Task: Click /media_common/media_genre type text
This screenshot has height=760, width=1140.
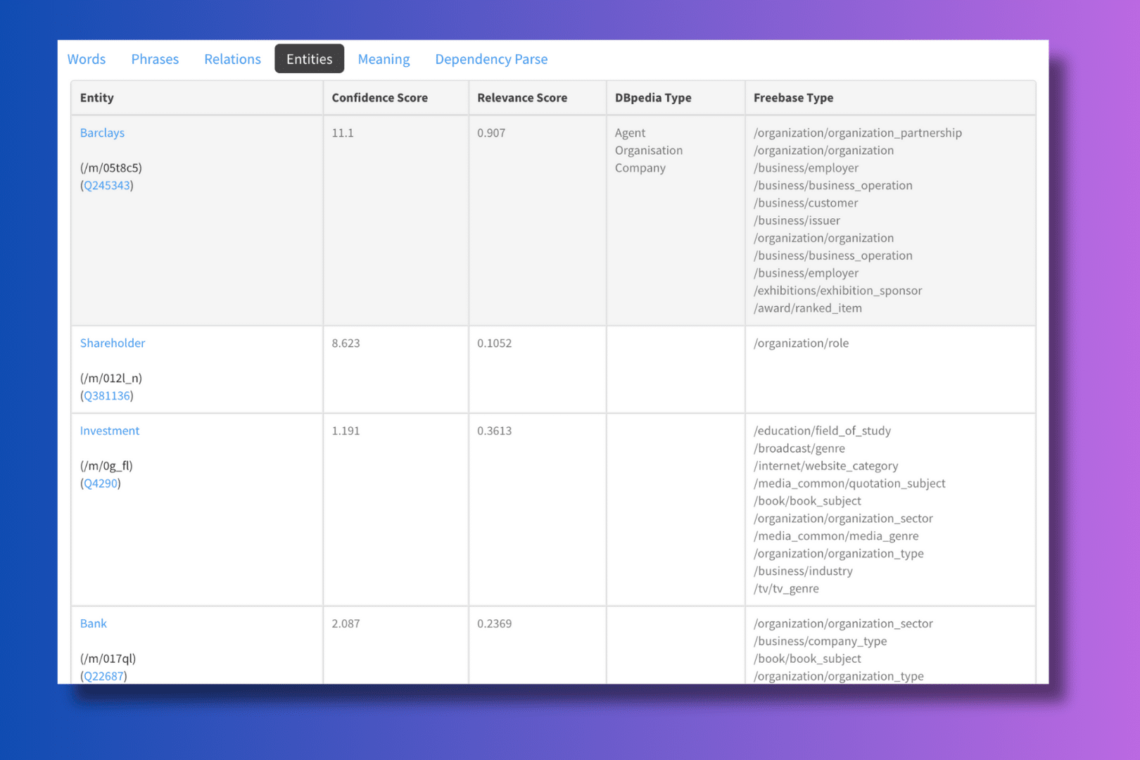Action: coord(836,535)
